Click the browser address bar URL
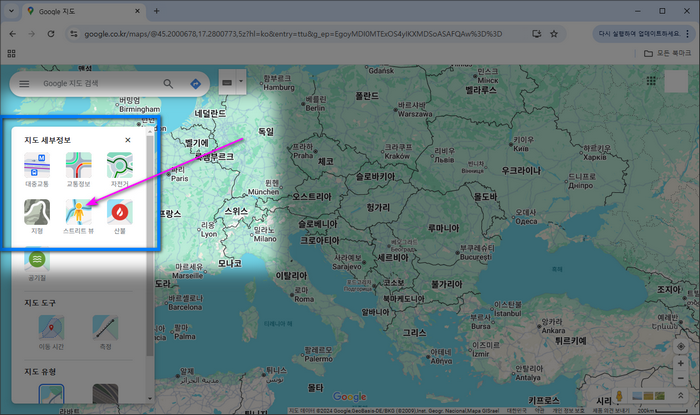 (293, 34)
